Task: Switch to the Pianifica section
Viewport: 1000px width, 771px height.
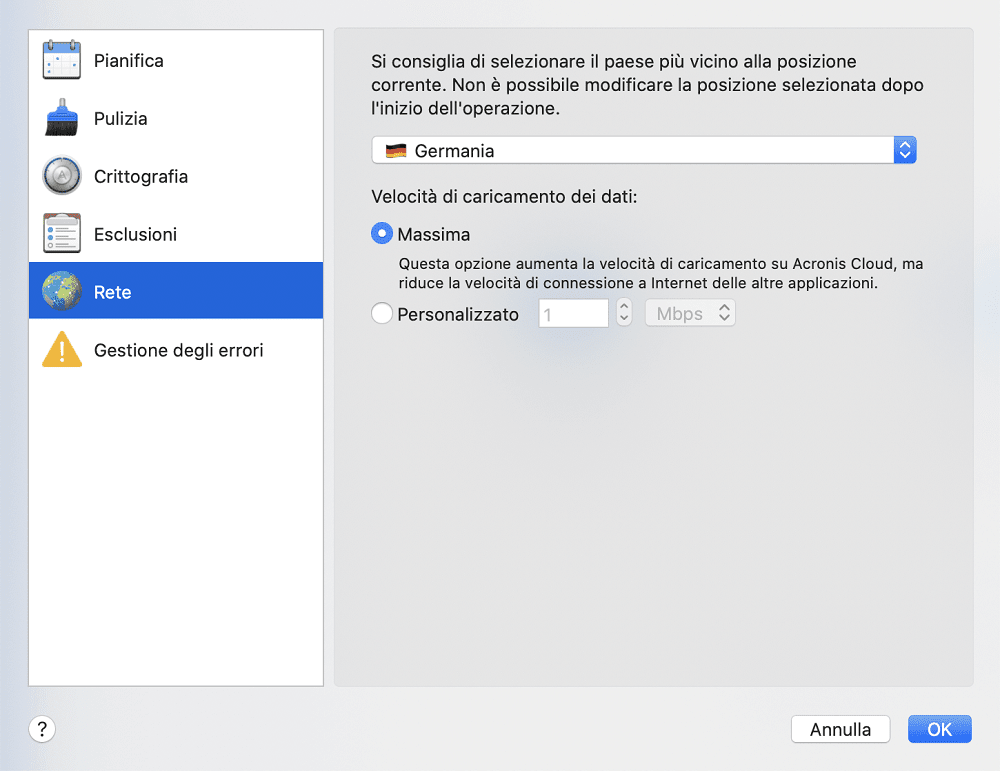Action: [129, 61]
